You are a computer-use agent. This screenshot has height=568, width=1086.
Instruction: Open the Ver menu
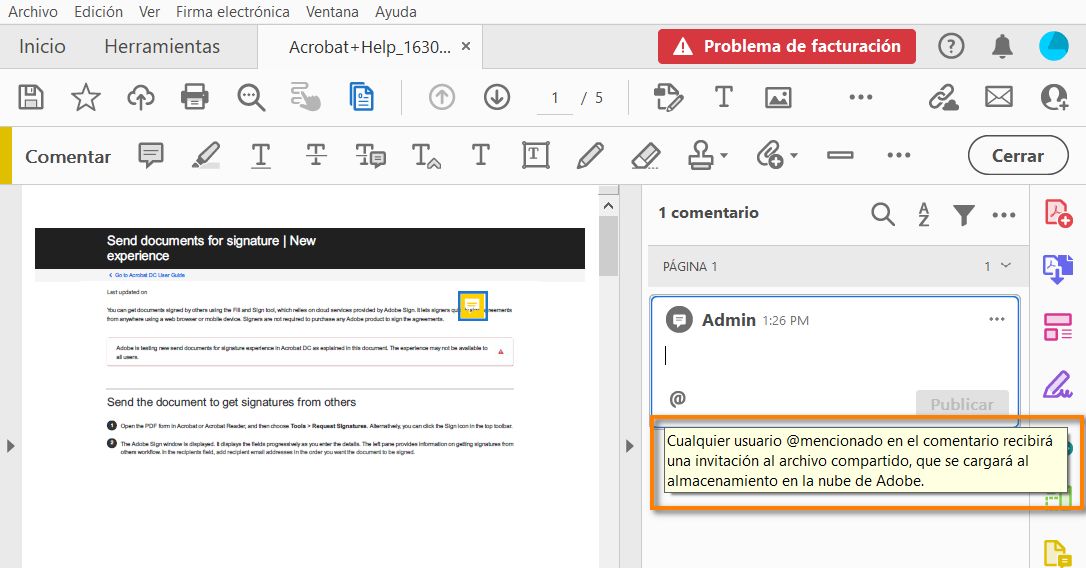149,12
